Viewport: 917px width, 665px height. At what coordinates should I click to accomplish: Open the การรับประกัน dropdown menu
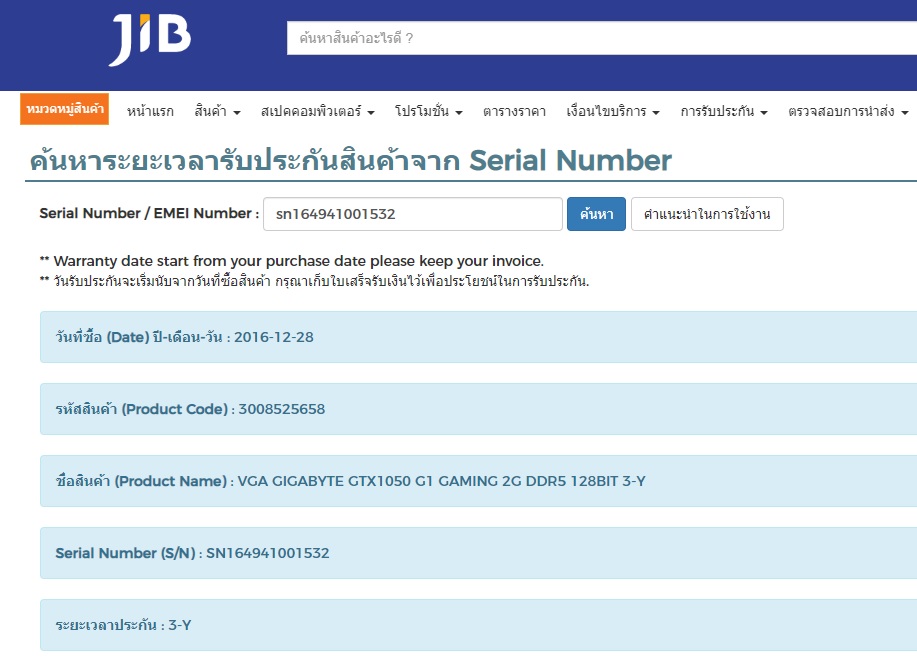coord(723,111)
